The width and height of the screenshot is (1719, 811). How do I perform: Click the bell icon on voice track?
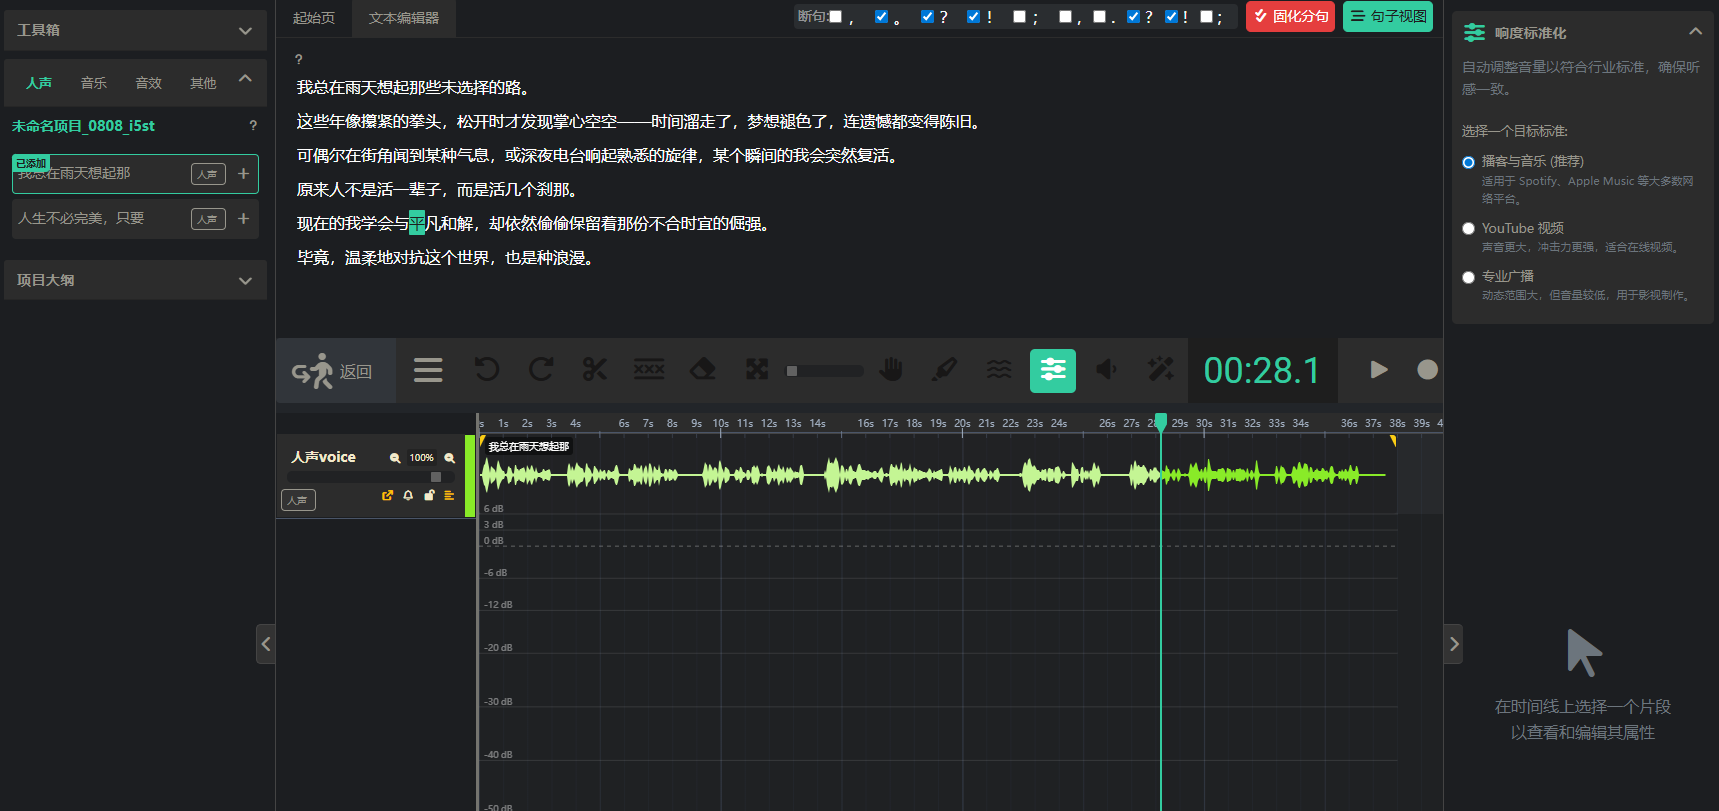coord(408,496)
